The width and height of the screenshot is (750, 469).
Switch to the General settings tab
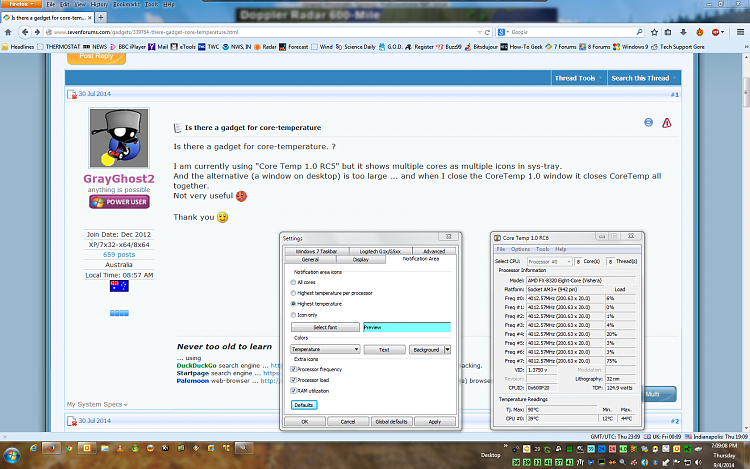310,259
